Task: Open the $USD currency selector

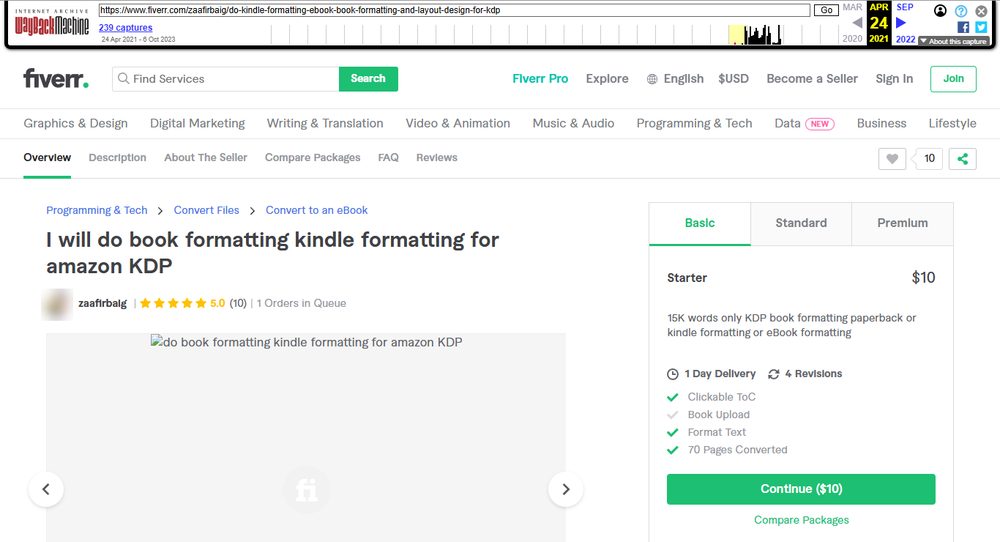Action: (733, 78)
